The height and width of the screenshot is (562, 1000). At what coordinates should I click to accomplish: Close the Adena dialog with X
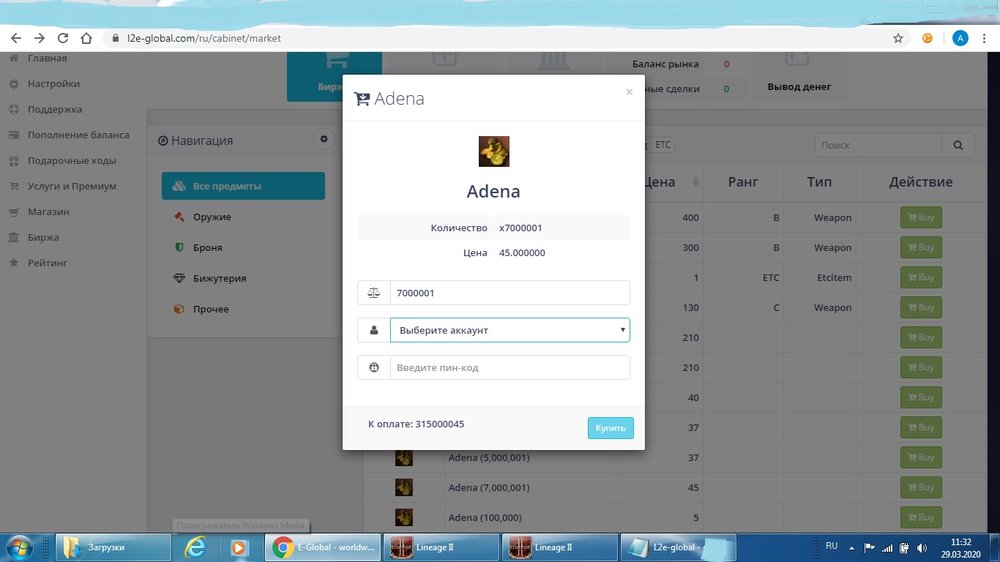click(629, 92)
